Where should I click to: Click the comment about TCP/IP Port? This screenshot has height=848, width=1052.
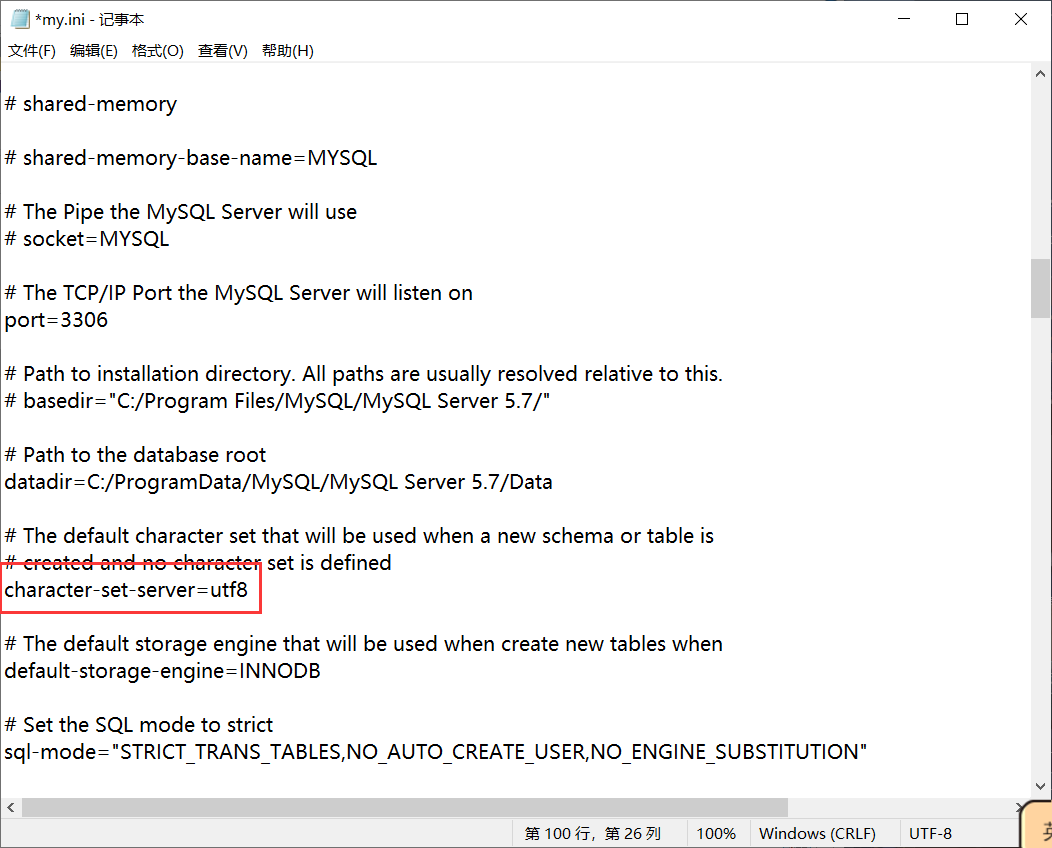pyautogui.click(x=238, y=293)
